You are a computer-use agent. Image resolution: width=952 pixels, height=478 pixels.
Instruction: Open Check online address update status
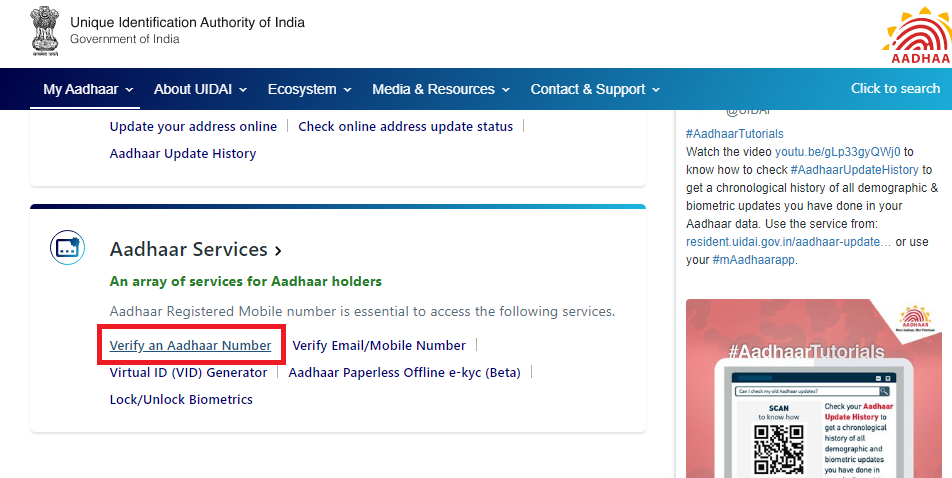406,126
